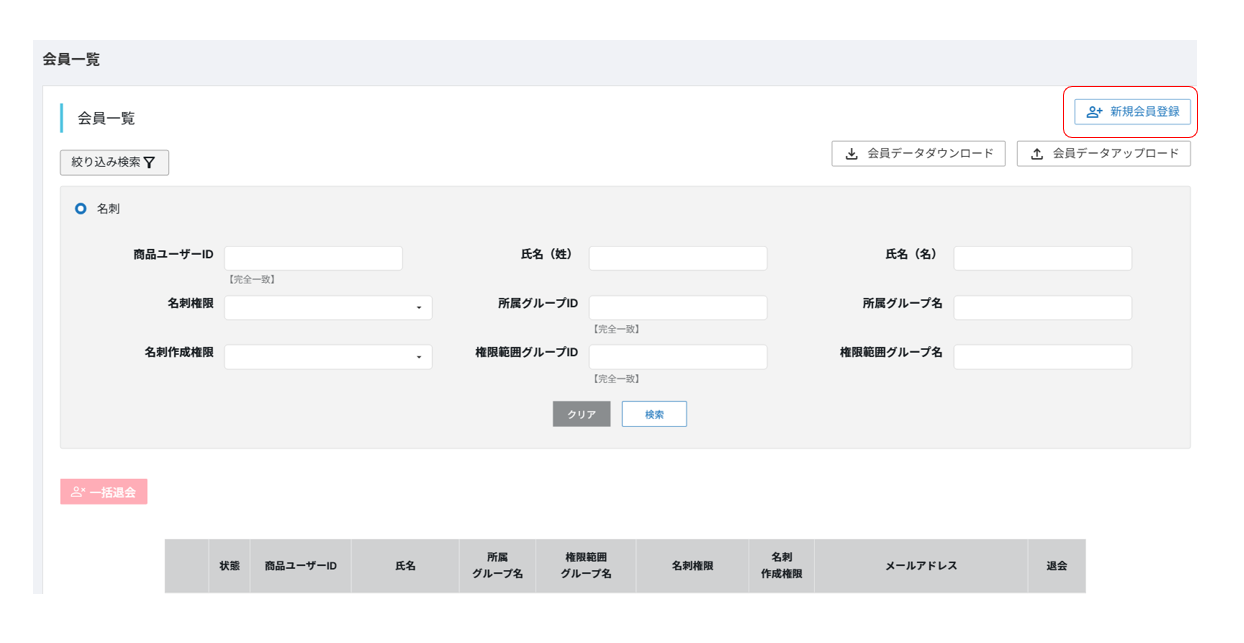Focus the 所属グループID input
1244x643 pixels.
pyautogui.click(x=678, y=308)
